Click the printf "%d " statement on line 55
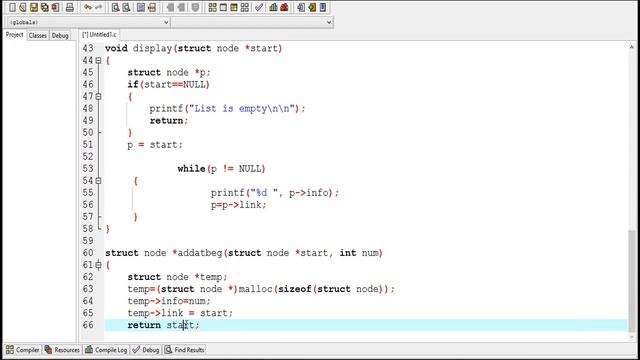The image size is (640, 360). (275, 193)
